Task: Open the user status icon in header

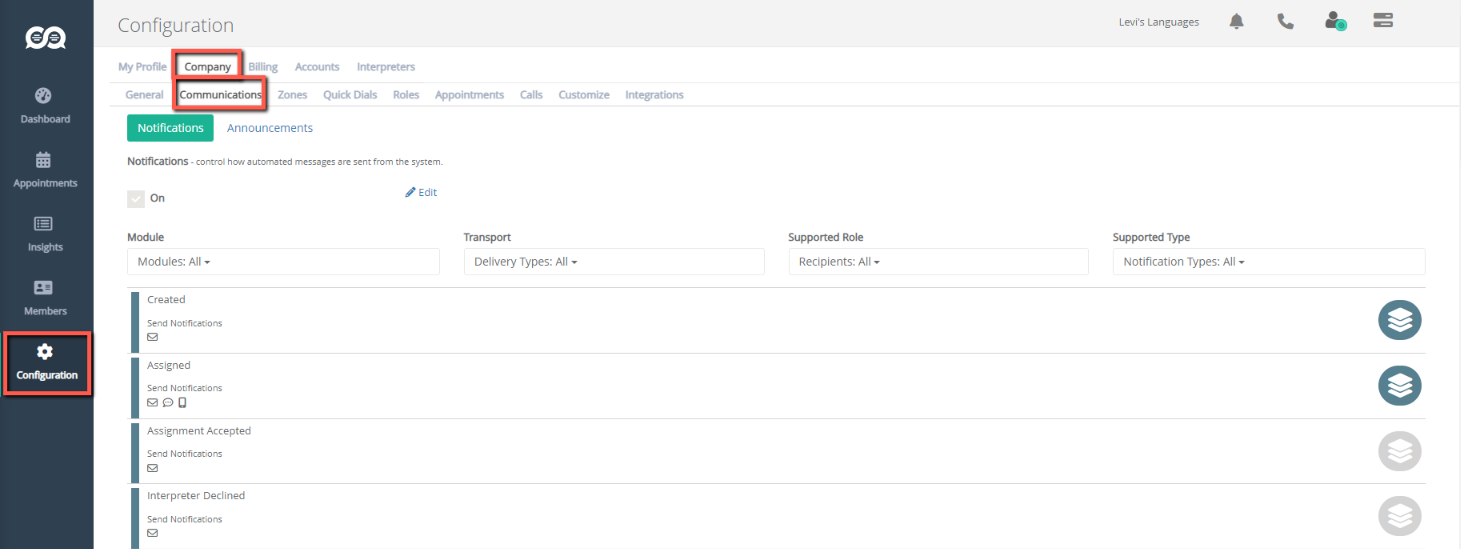Action: 1334,21
